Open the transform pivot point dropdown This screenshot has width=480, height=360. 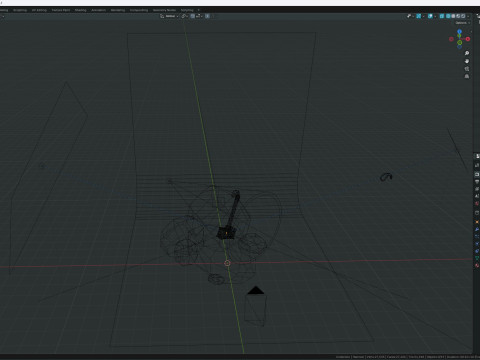(185, 16)
